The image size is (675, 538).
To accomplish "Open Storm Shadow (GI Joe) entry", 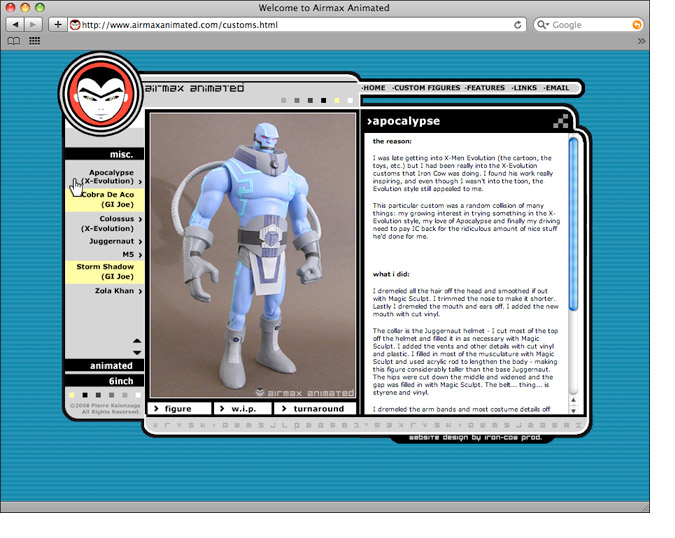I will tap(105, 272).
